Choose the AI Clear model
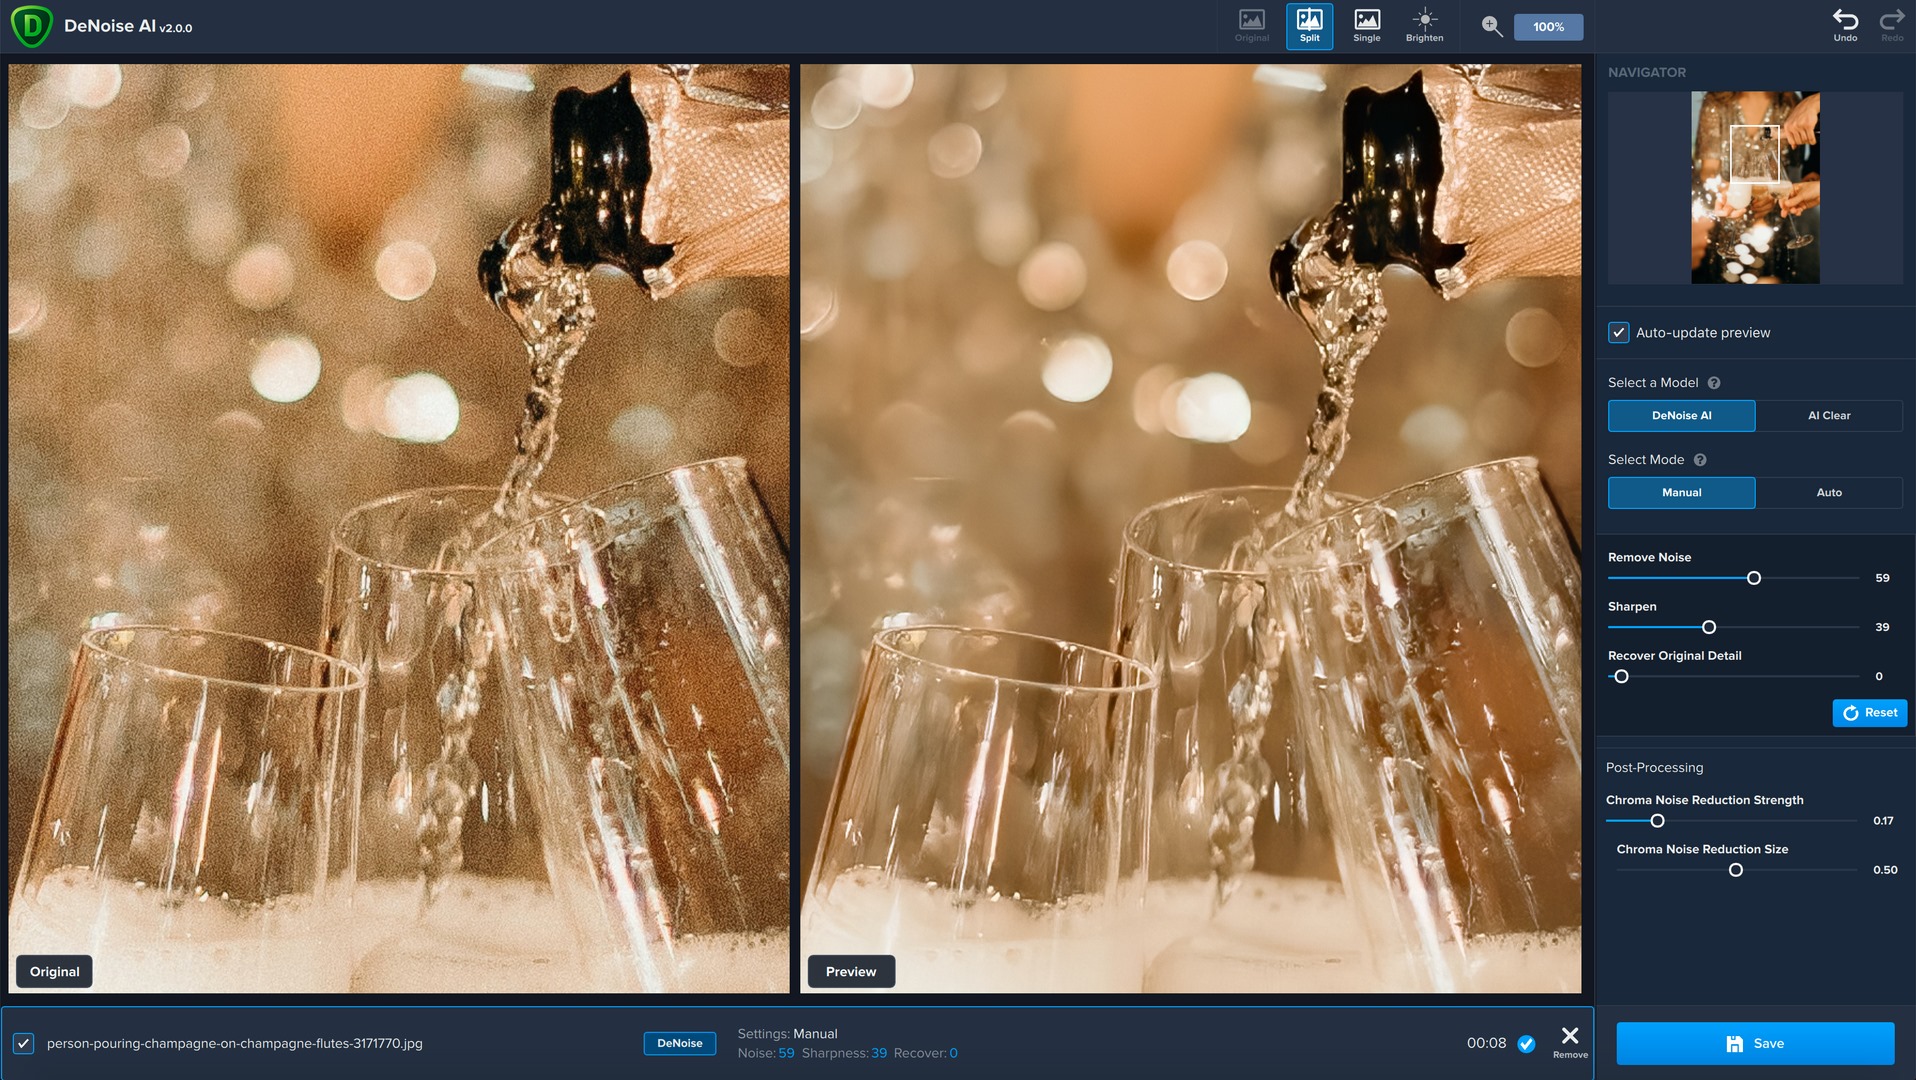Screen dimensions: 1916x1080 coord(1828,416)
